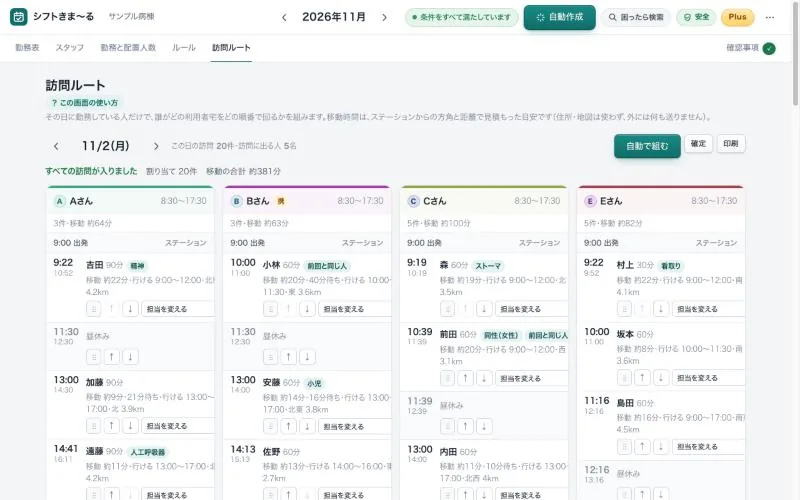Image resolution: width=800 pixels, height=500 pixels.
Task: Click the down arrow on 小林 visit
Action: pyautogui.click(x=307, y=309)
